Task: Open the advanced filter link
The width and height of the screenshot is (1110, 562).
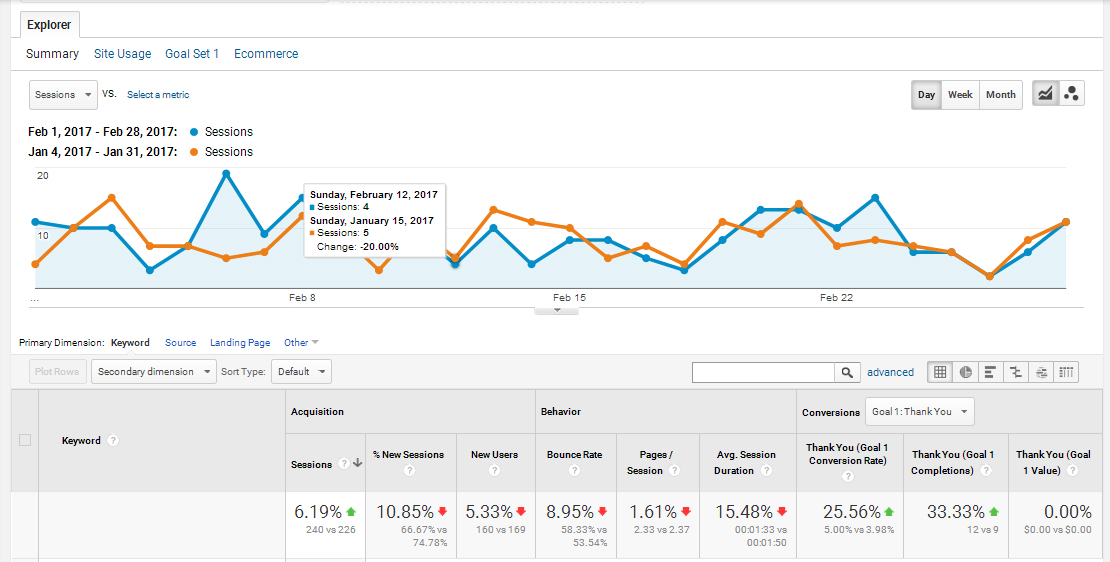Action: (891, 372)
